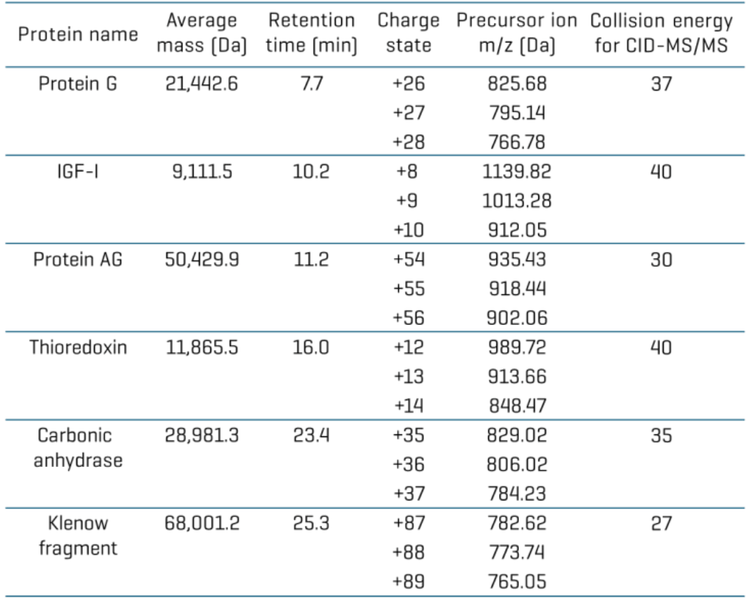Click the IGF-I protein name cell

click(x=78, y=172)
